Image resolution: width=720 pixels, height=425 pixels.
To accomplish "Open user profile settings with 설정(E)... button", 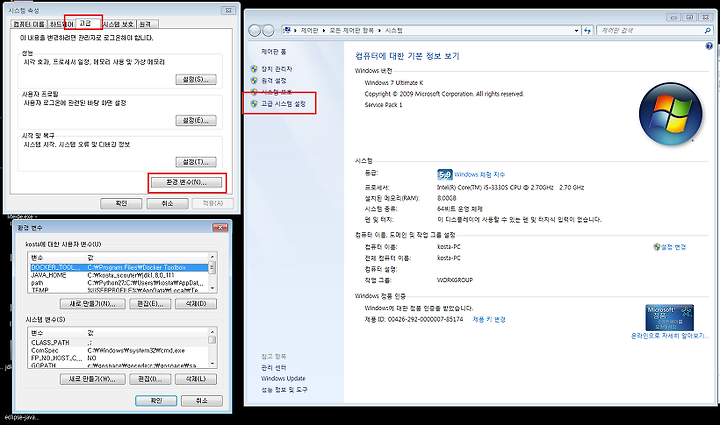I will click(196, 121).
